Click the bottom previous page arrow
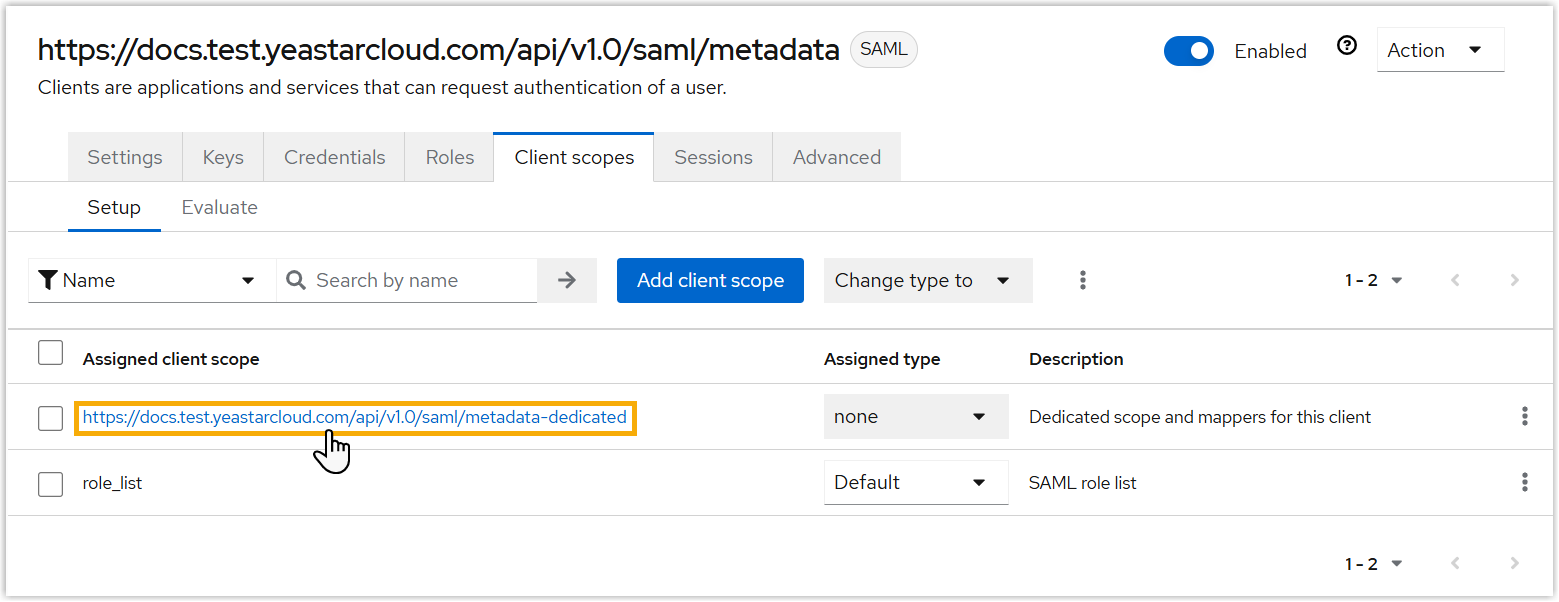This screenshot has height=602, width=1559. [1456, 564]
